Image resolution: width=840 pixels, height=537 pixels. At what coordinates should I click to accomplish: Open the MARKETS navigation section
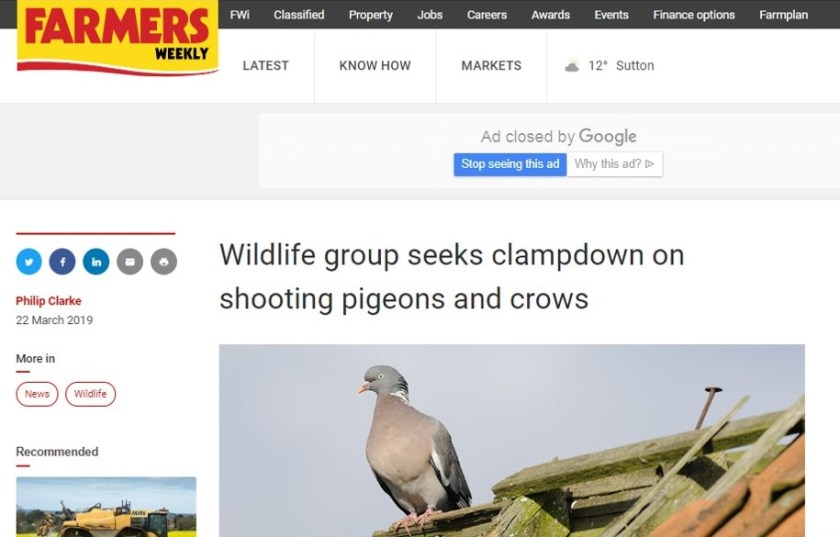(491, 65)
